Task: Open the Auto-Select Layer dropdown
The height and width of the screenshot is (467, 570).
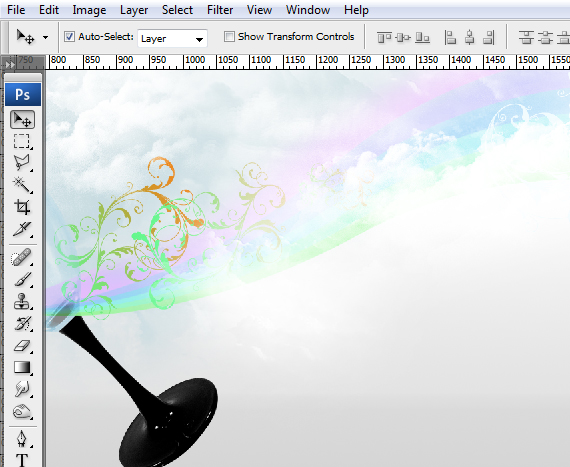Action: click(172, 39)
